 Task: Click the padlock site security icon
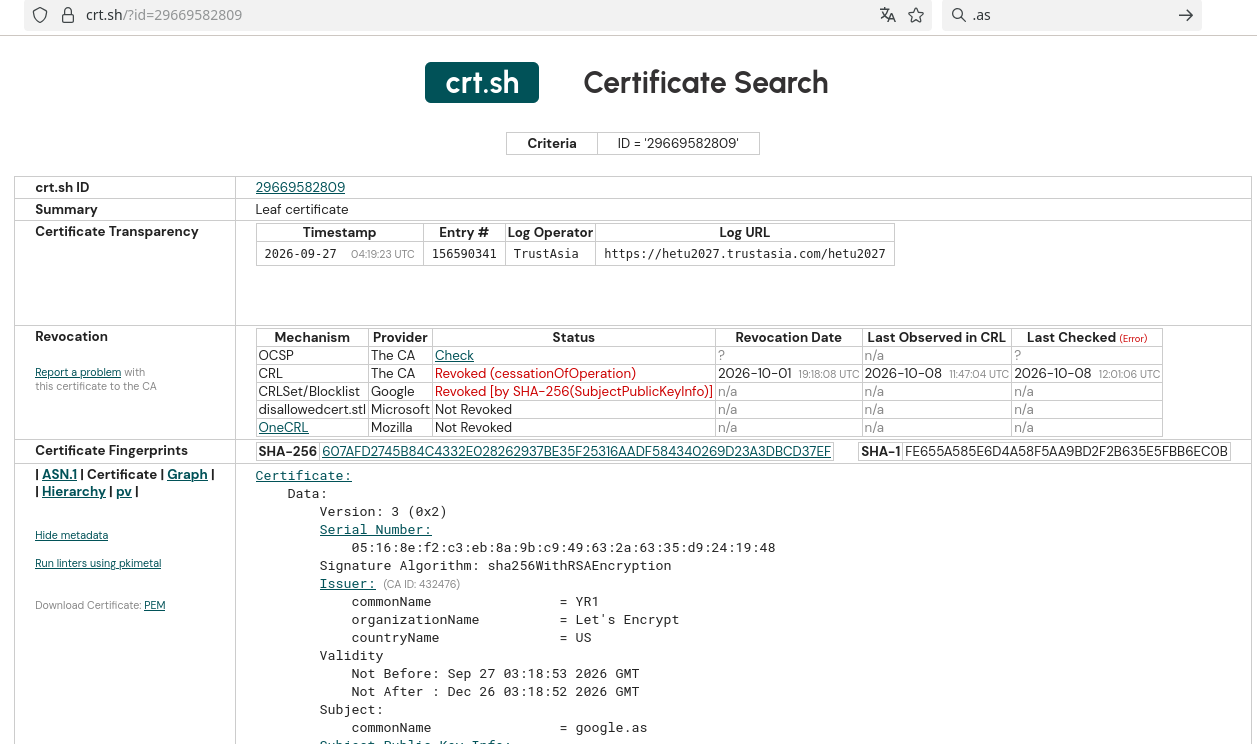click(68, 15)
